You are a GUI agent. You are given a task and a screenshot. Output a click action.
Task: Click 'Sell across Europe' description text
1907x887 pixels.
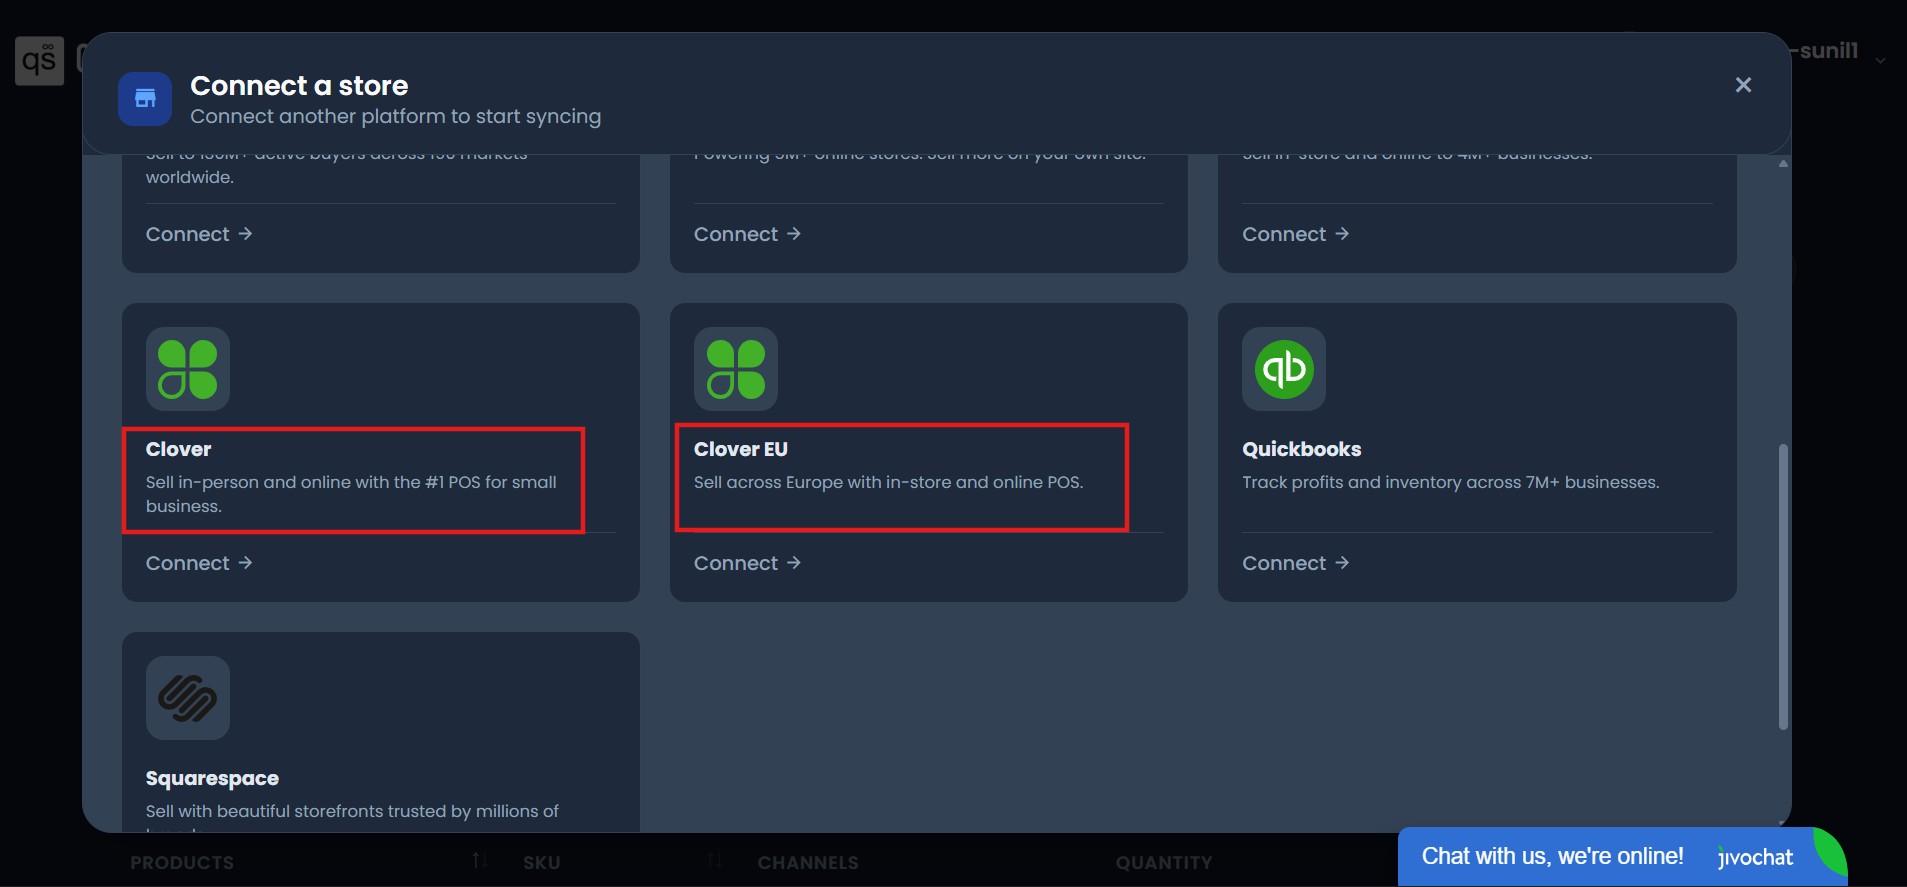pos(888,482)
